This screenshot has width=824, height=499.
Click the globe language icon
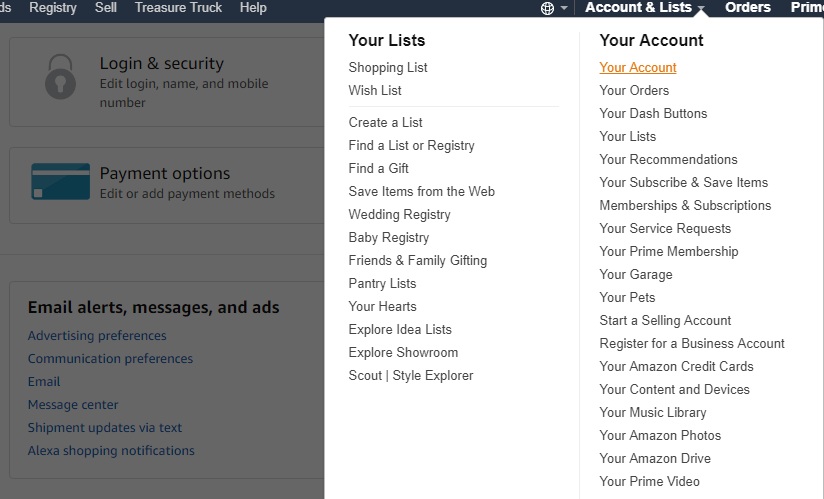[547, 8]
